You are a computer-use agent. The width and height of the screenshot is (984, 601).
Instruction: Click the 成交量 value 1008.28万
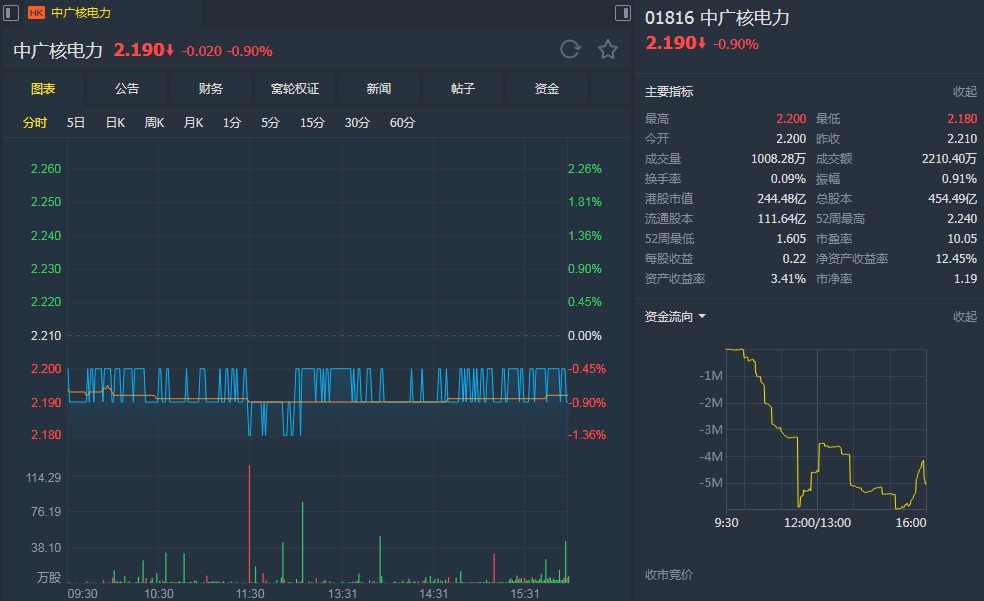pyautogui.click(x=778, y=159)
